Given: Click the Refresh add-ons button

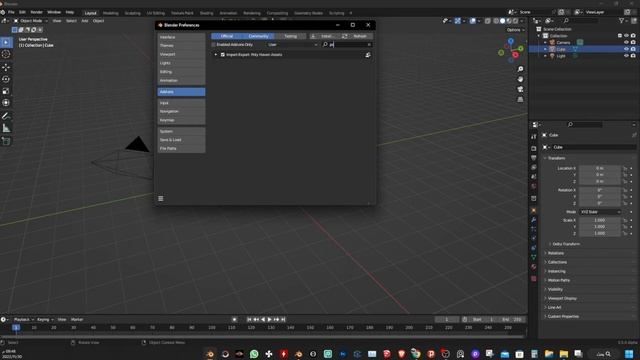Looking at the screenshot, I should pos(356,36).
